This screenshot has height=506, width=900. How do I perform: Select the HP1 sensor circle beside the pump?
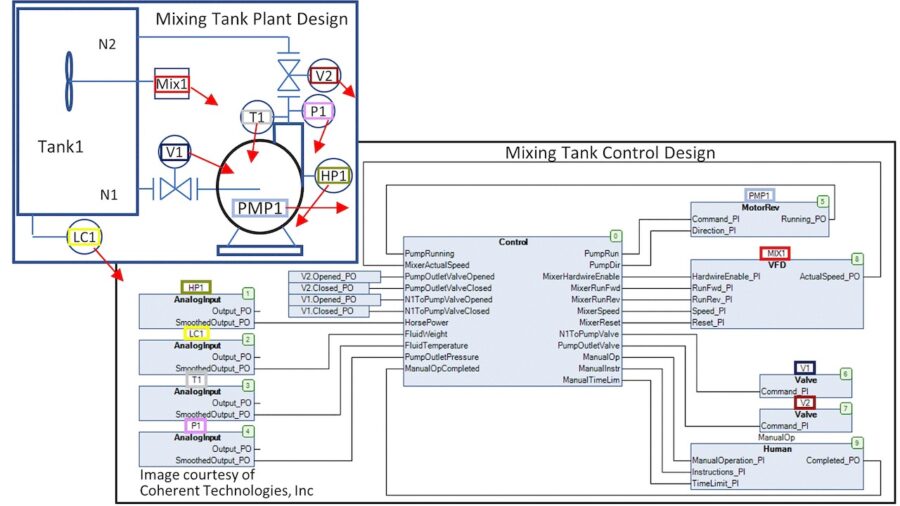333,175
